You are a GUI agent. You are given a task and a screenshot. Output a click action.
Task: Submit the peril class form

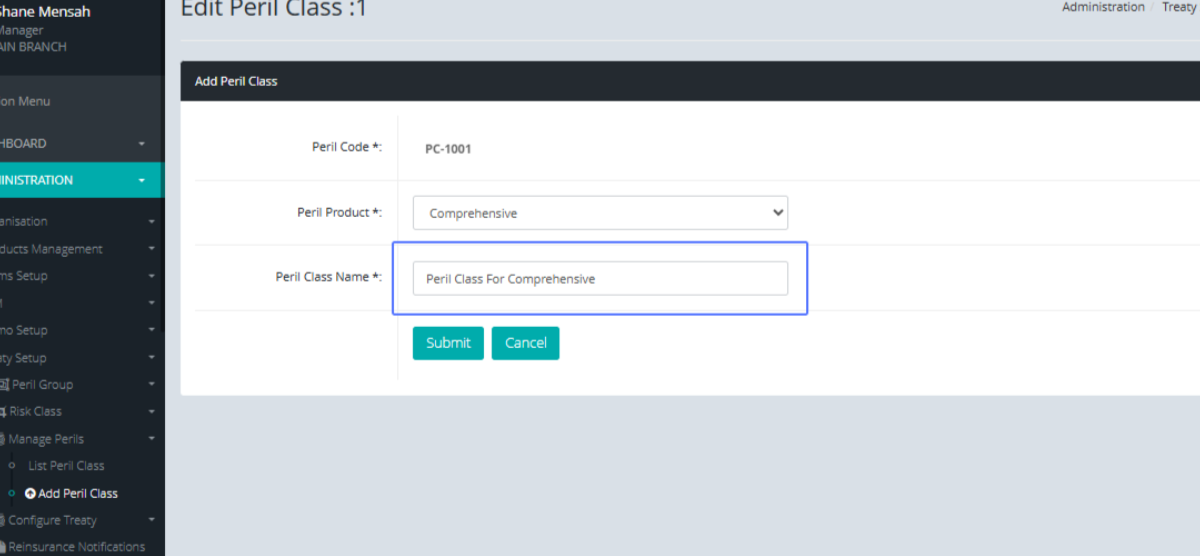point(448,343)
